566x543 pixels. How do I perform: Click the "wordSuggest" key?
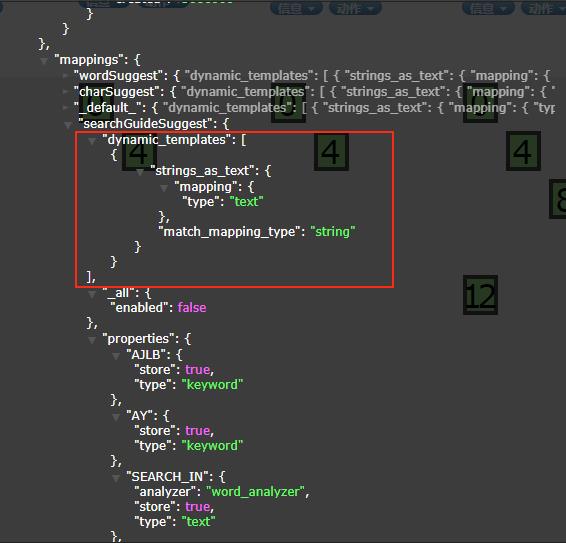[118, 76]
